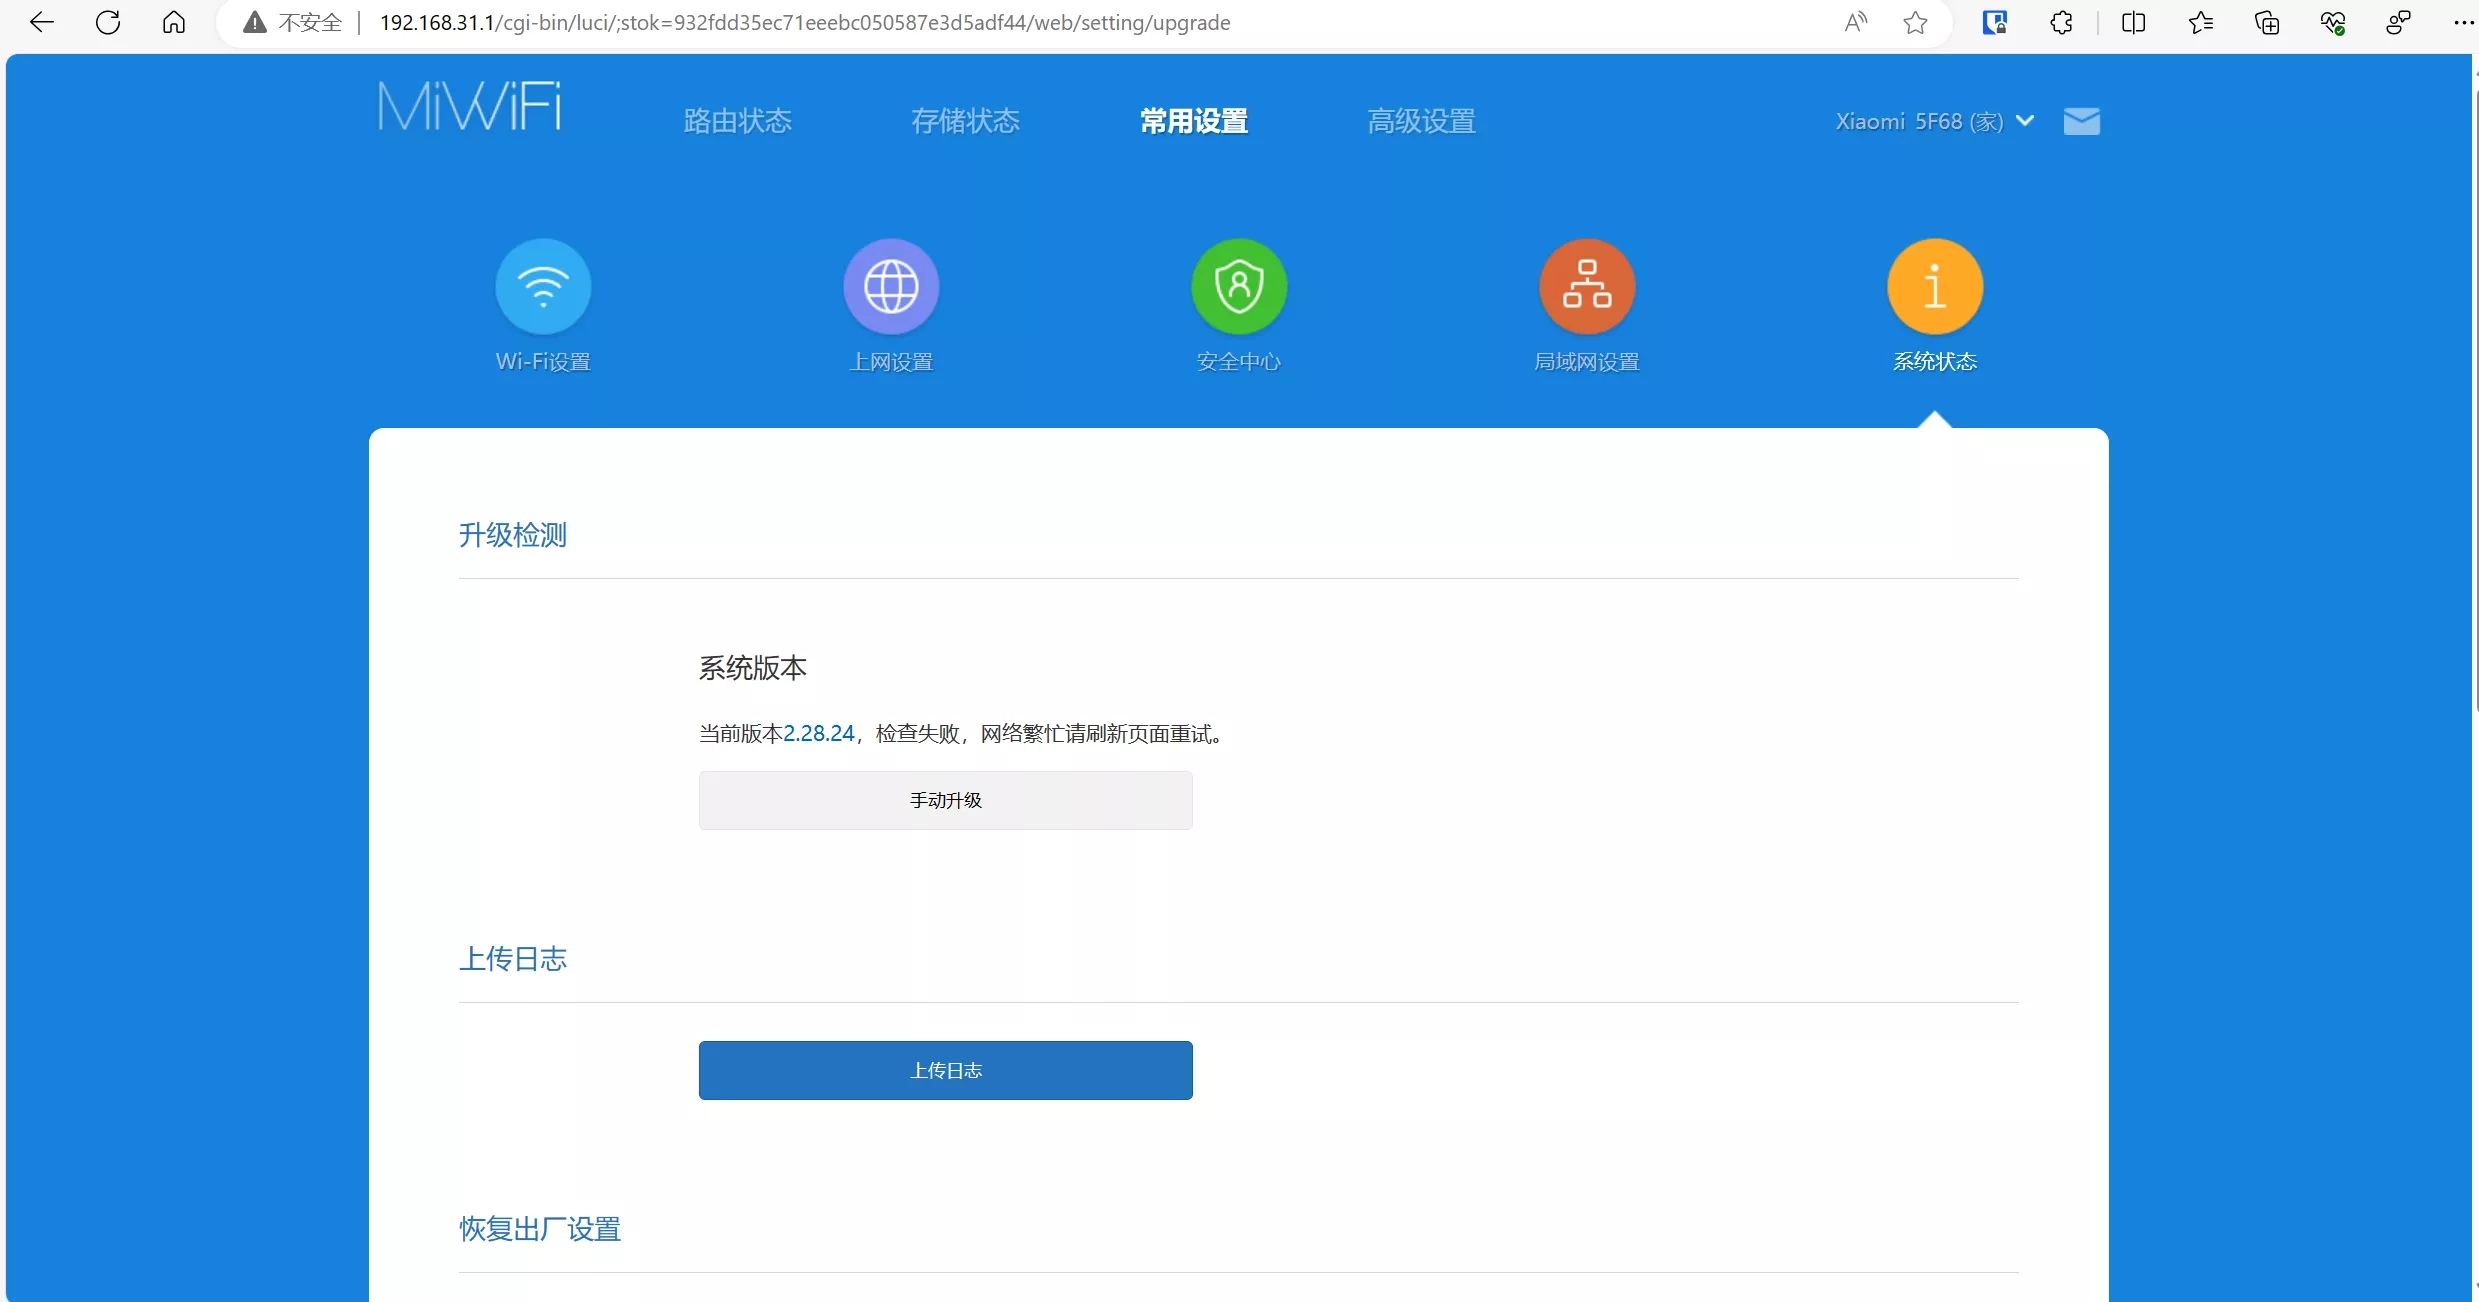Switch to 路由状态 tab
Viewport: 2479px width, 1302px height.
click(737, 121)
